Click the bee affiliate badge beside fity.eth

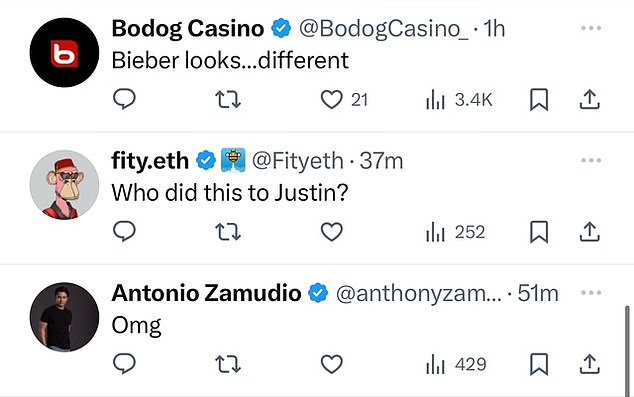tap(233, 160)
